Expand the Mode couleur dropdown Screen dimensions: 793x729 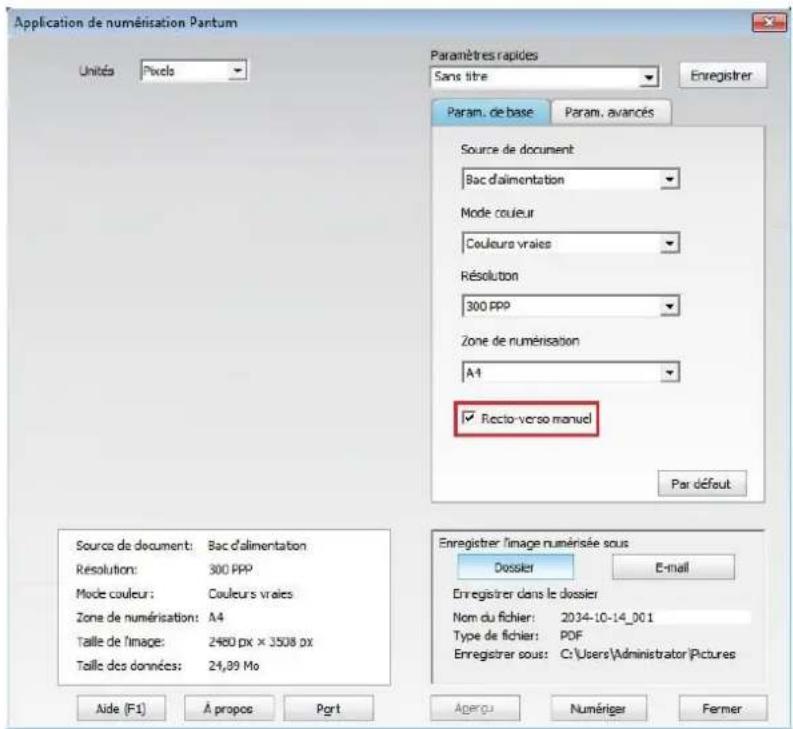coord(571,243)
